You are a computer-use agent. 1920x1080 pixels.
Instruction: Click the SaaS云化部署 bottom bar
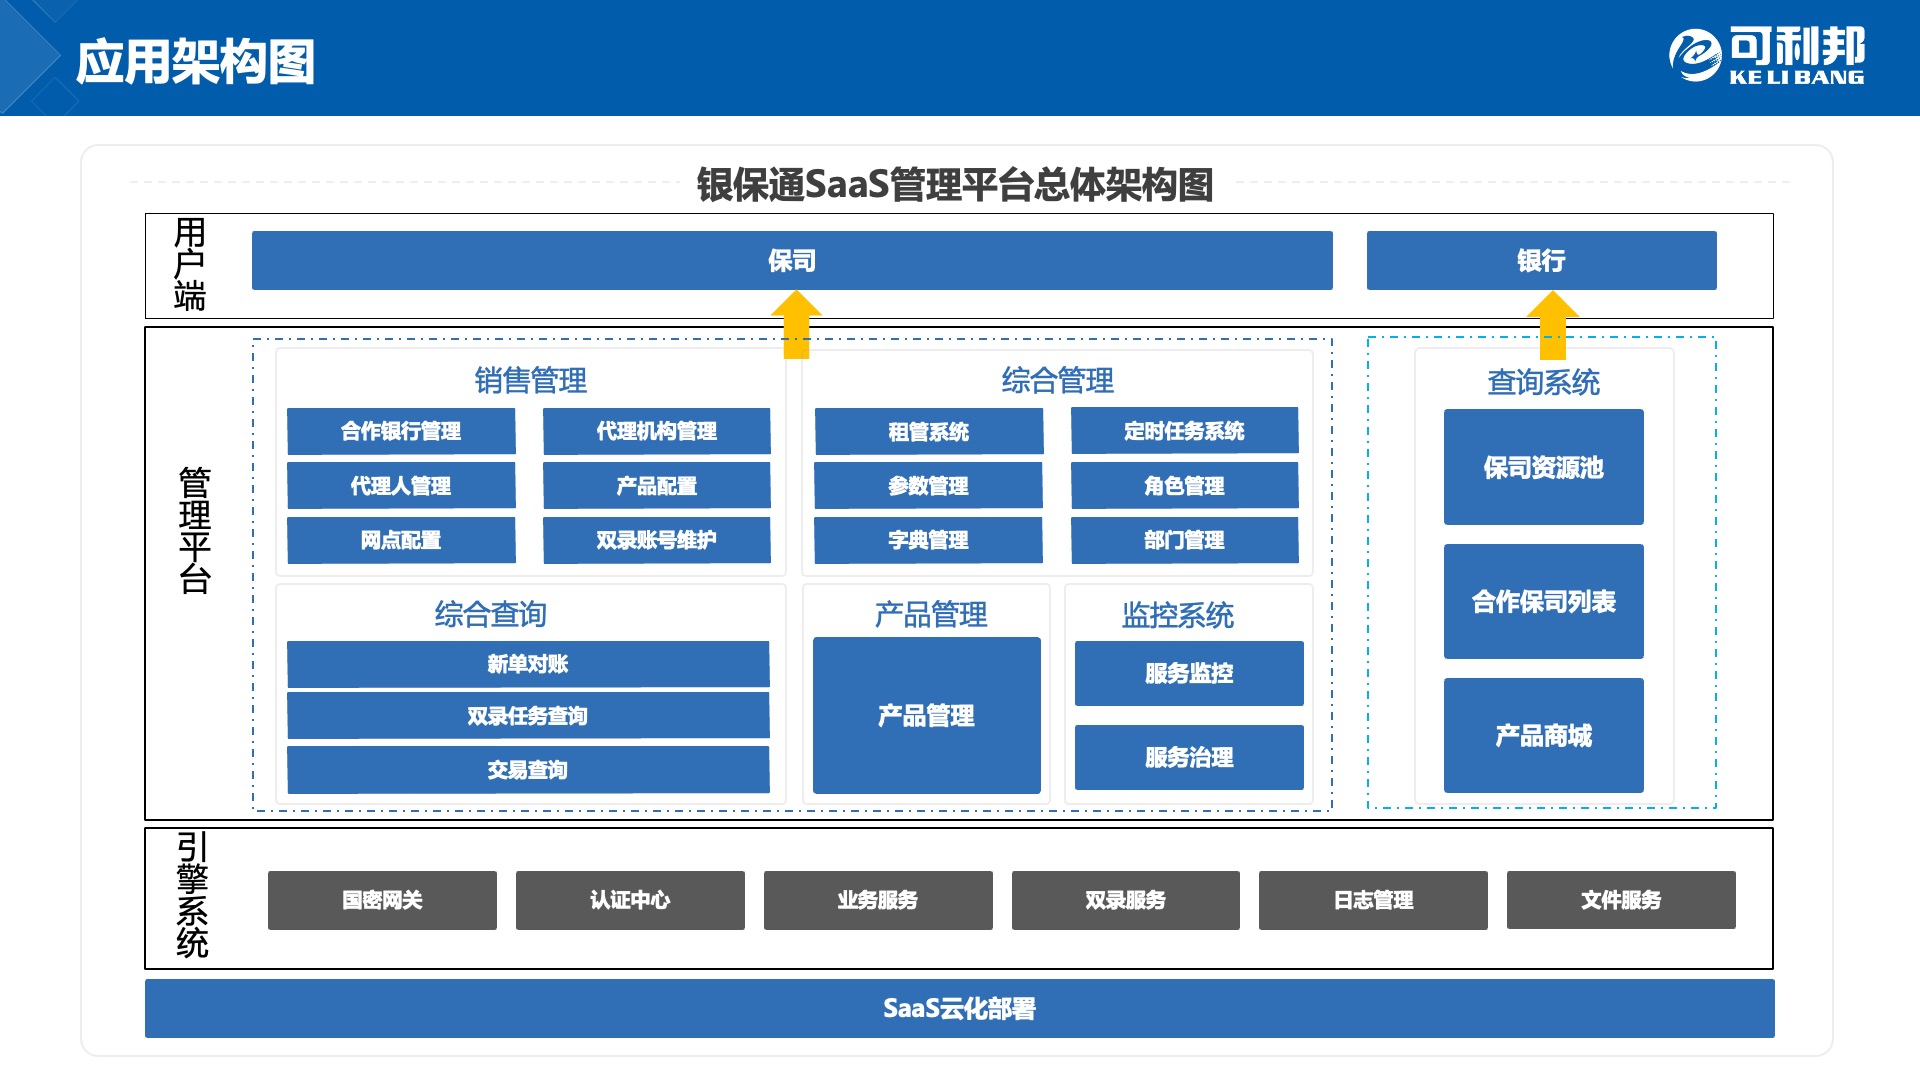click(x=959, y=1008)
